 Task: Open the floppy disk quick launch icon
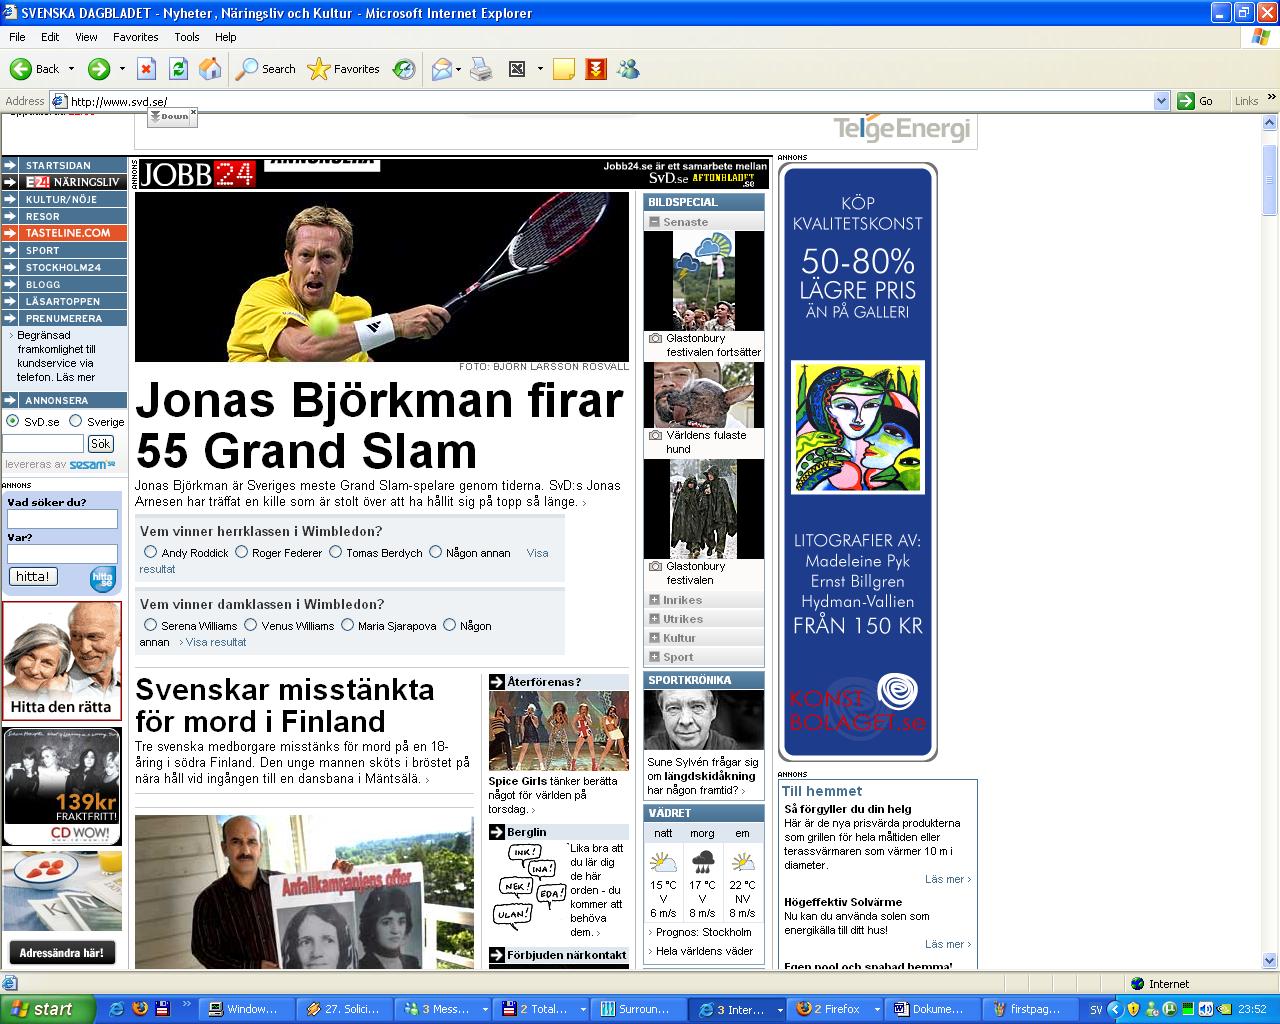point(162,1009)
